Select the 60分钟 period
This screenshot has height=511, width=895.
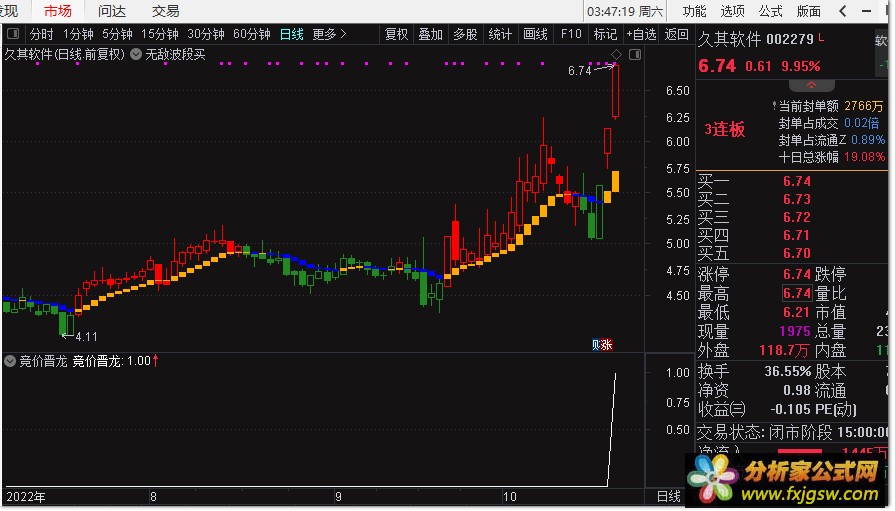click(252, 34)
